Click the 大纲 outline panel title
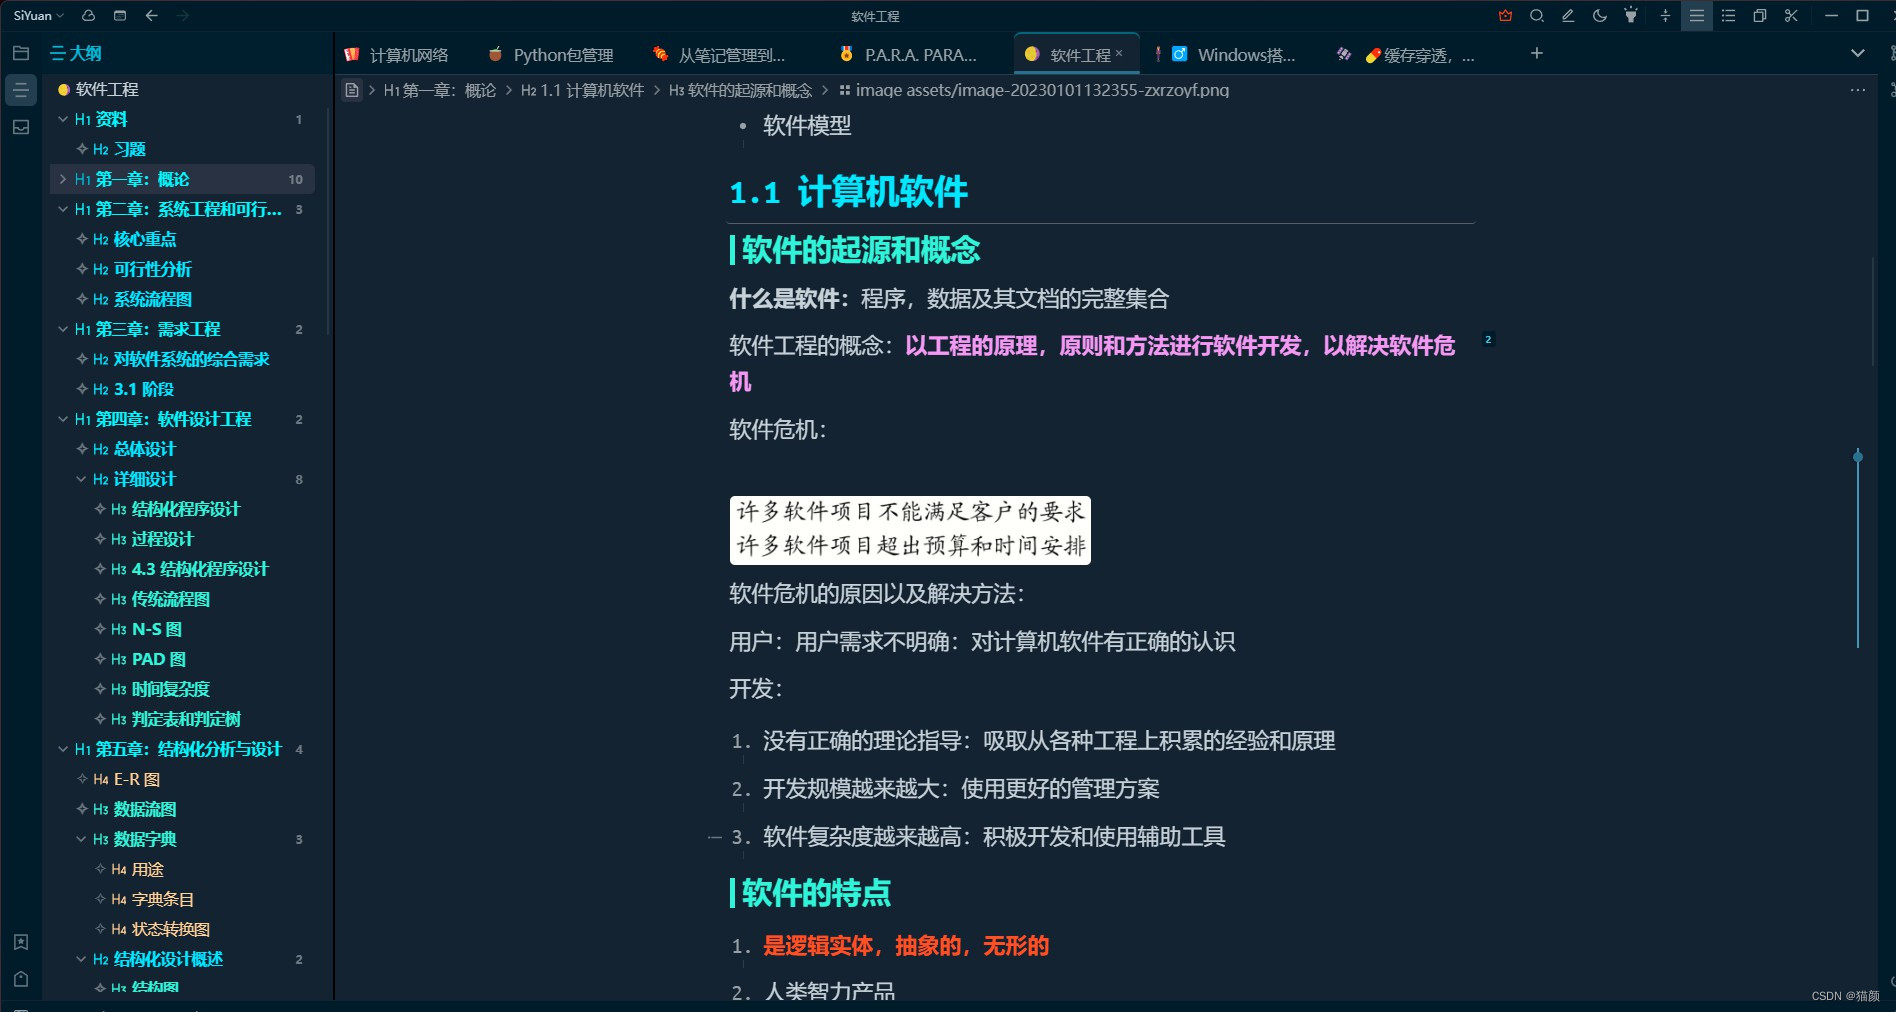1896x1012 pixels. [77, 53]
